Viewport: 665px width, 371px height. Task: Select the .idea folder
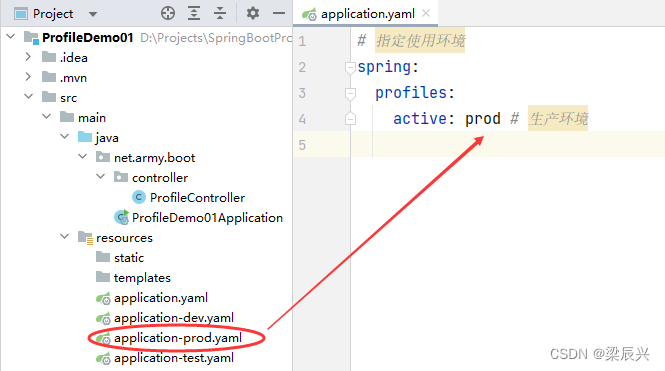[x=74, y=58]
